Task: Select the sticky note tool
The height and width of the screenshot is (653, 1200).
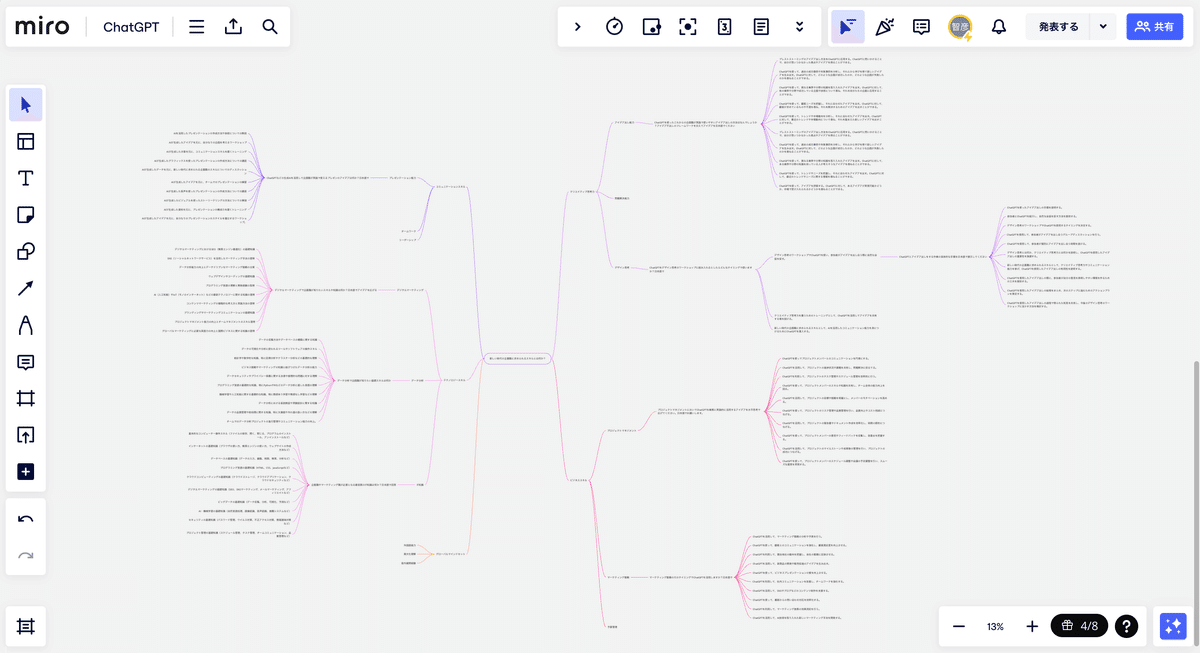Action: tap(26, 215)
